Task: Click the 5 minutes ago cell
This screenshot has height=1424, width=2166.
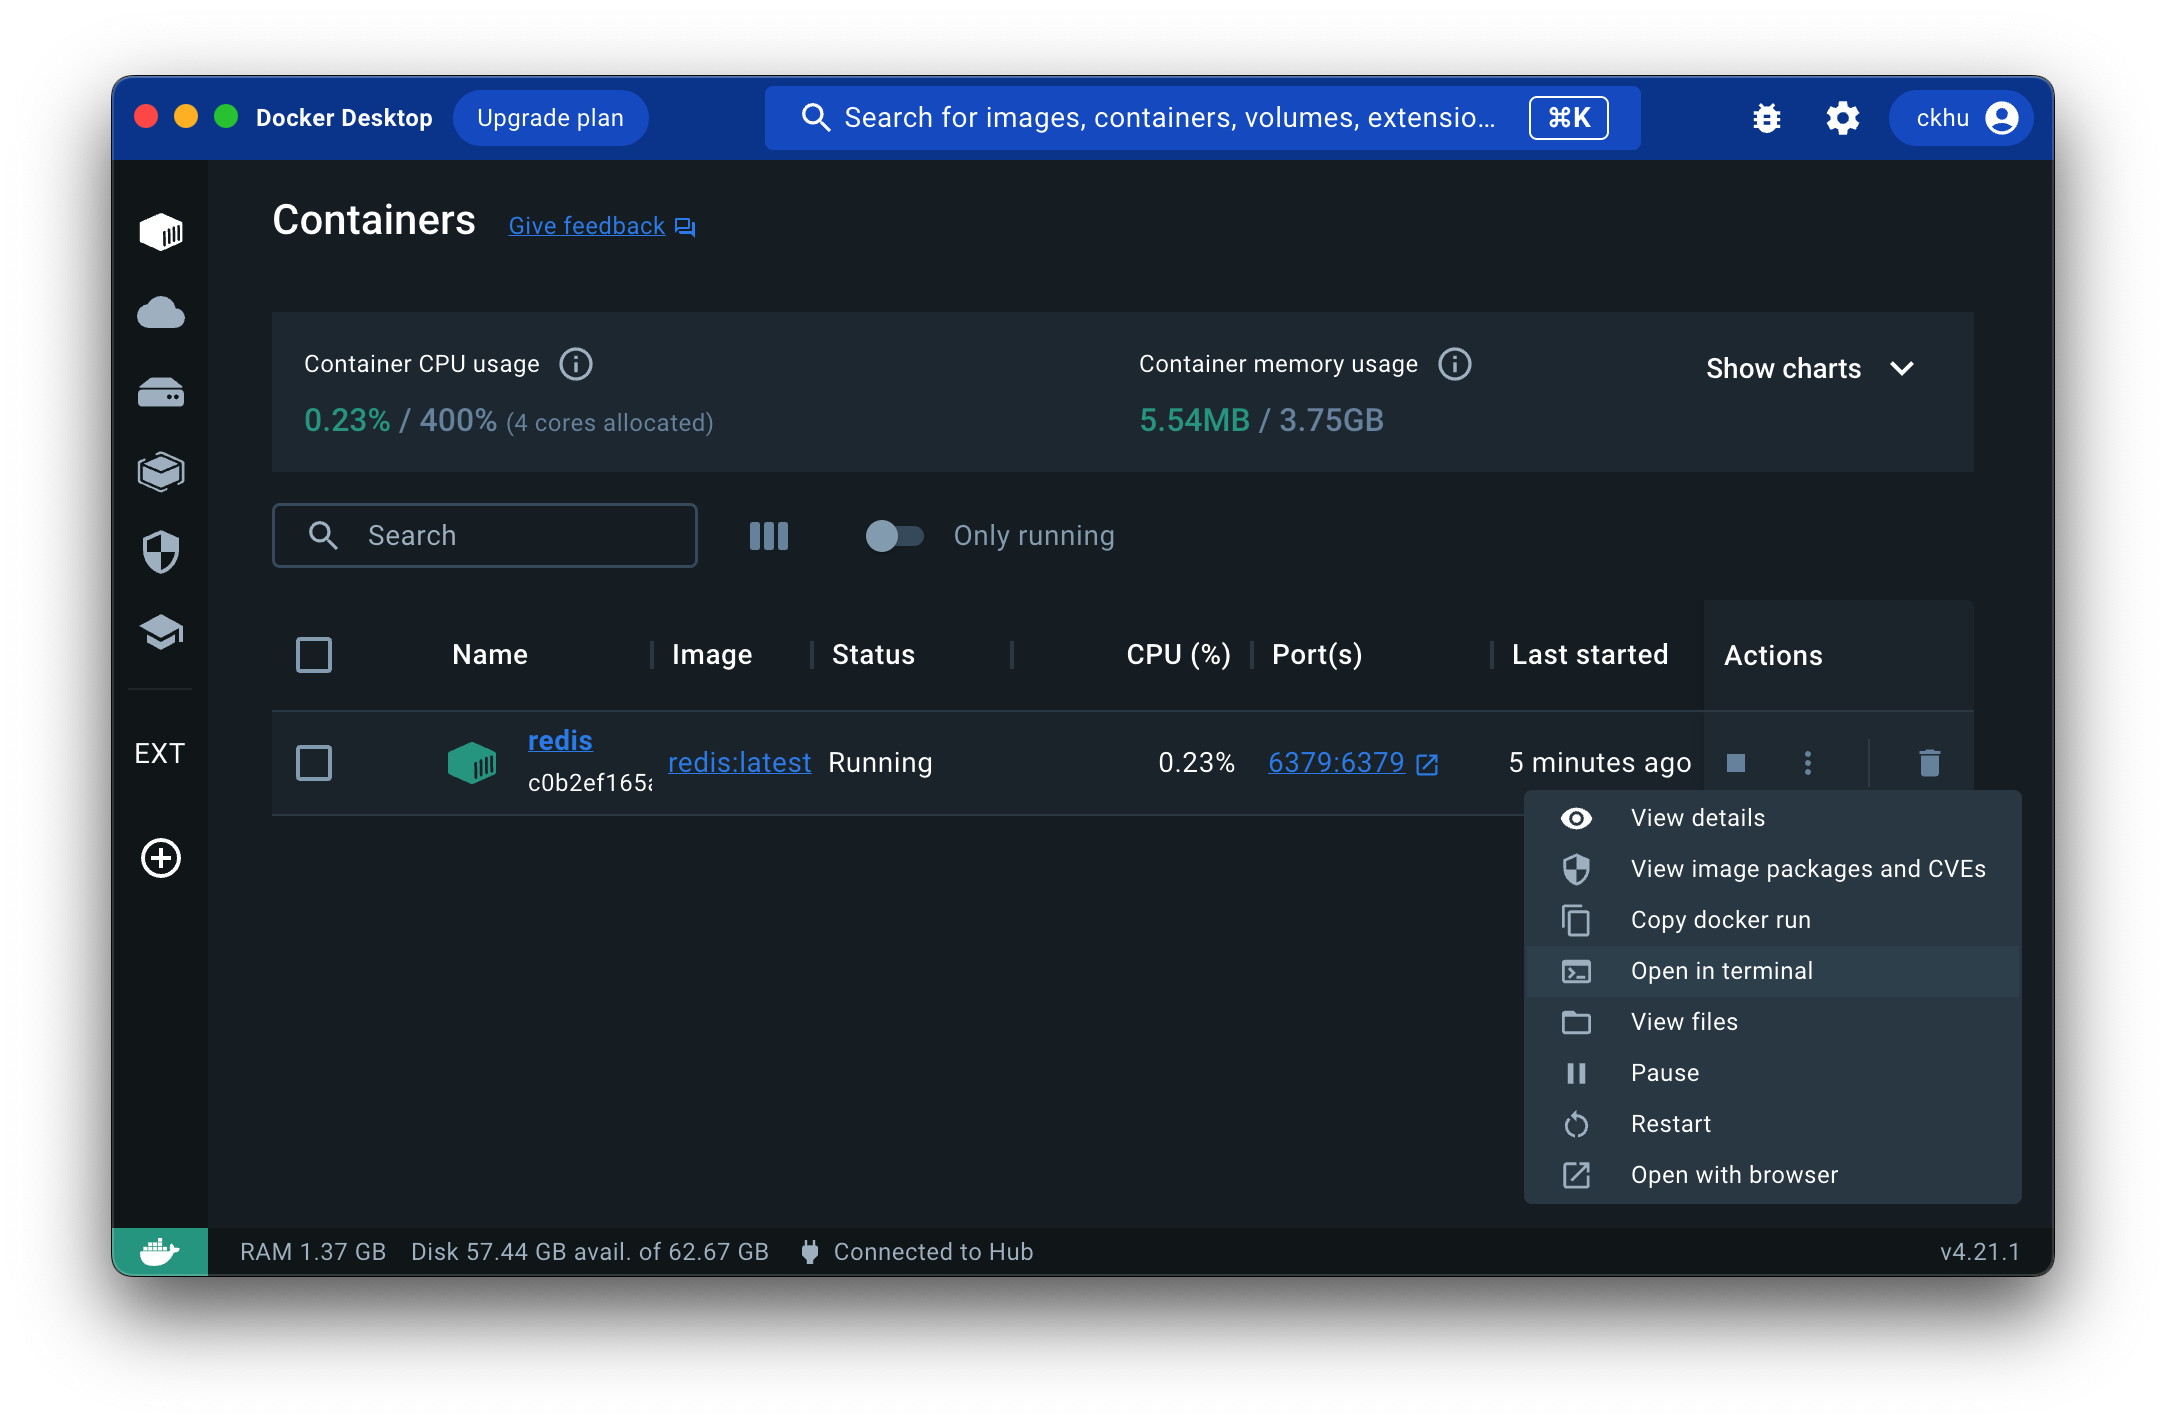Action: pyautogui.click(x=1599, y=763)
